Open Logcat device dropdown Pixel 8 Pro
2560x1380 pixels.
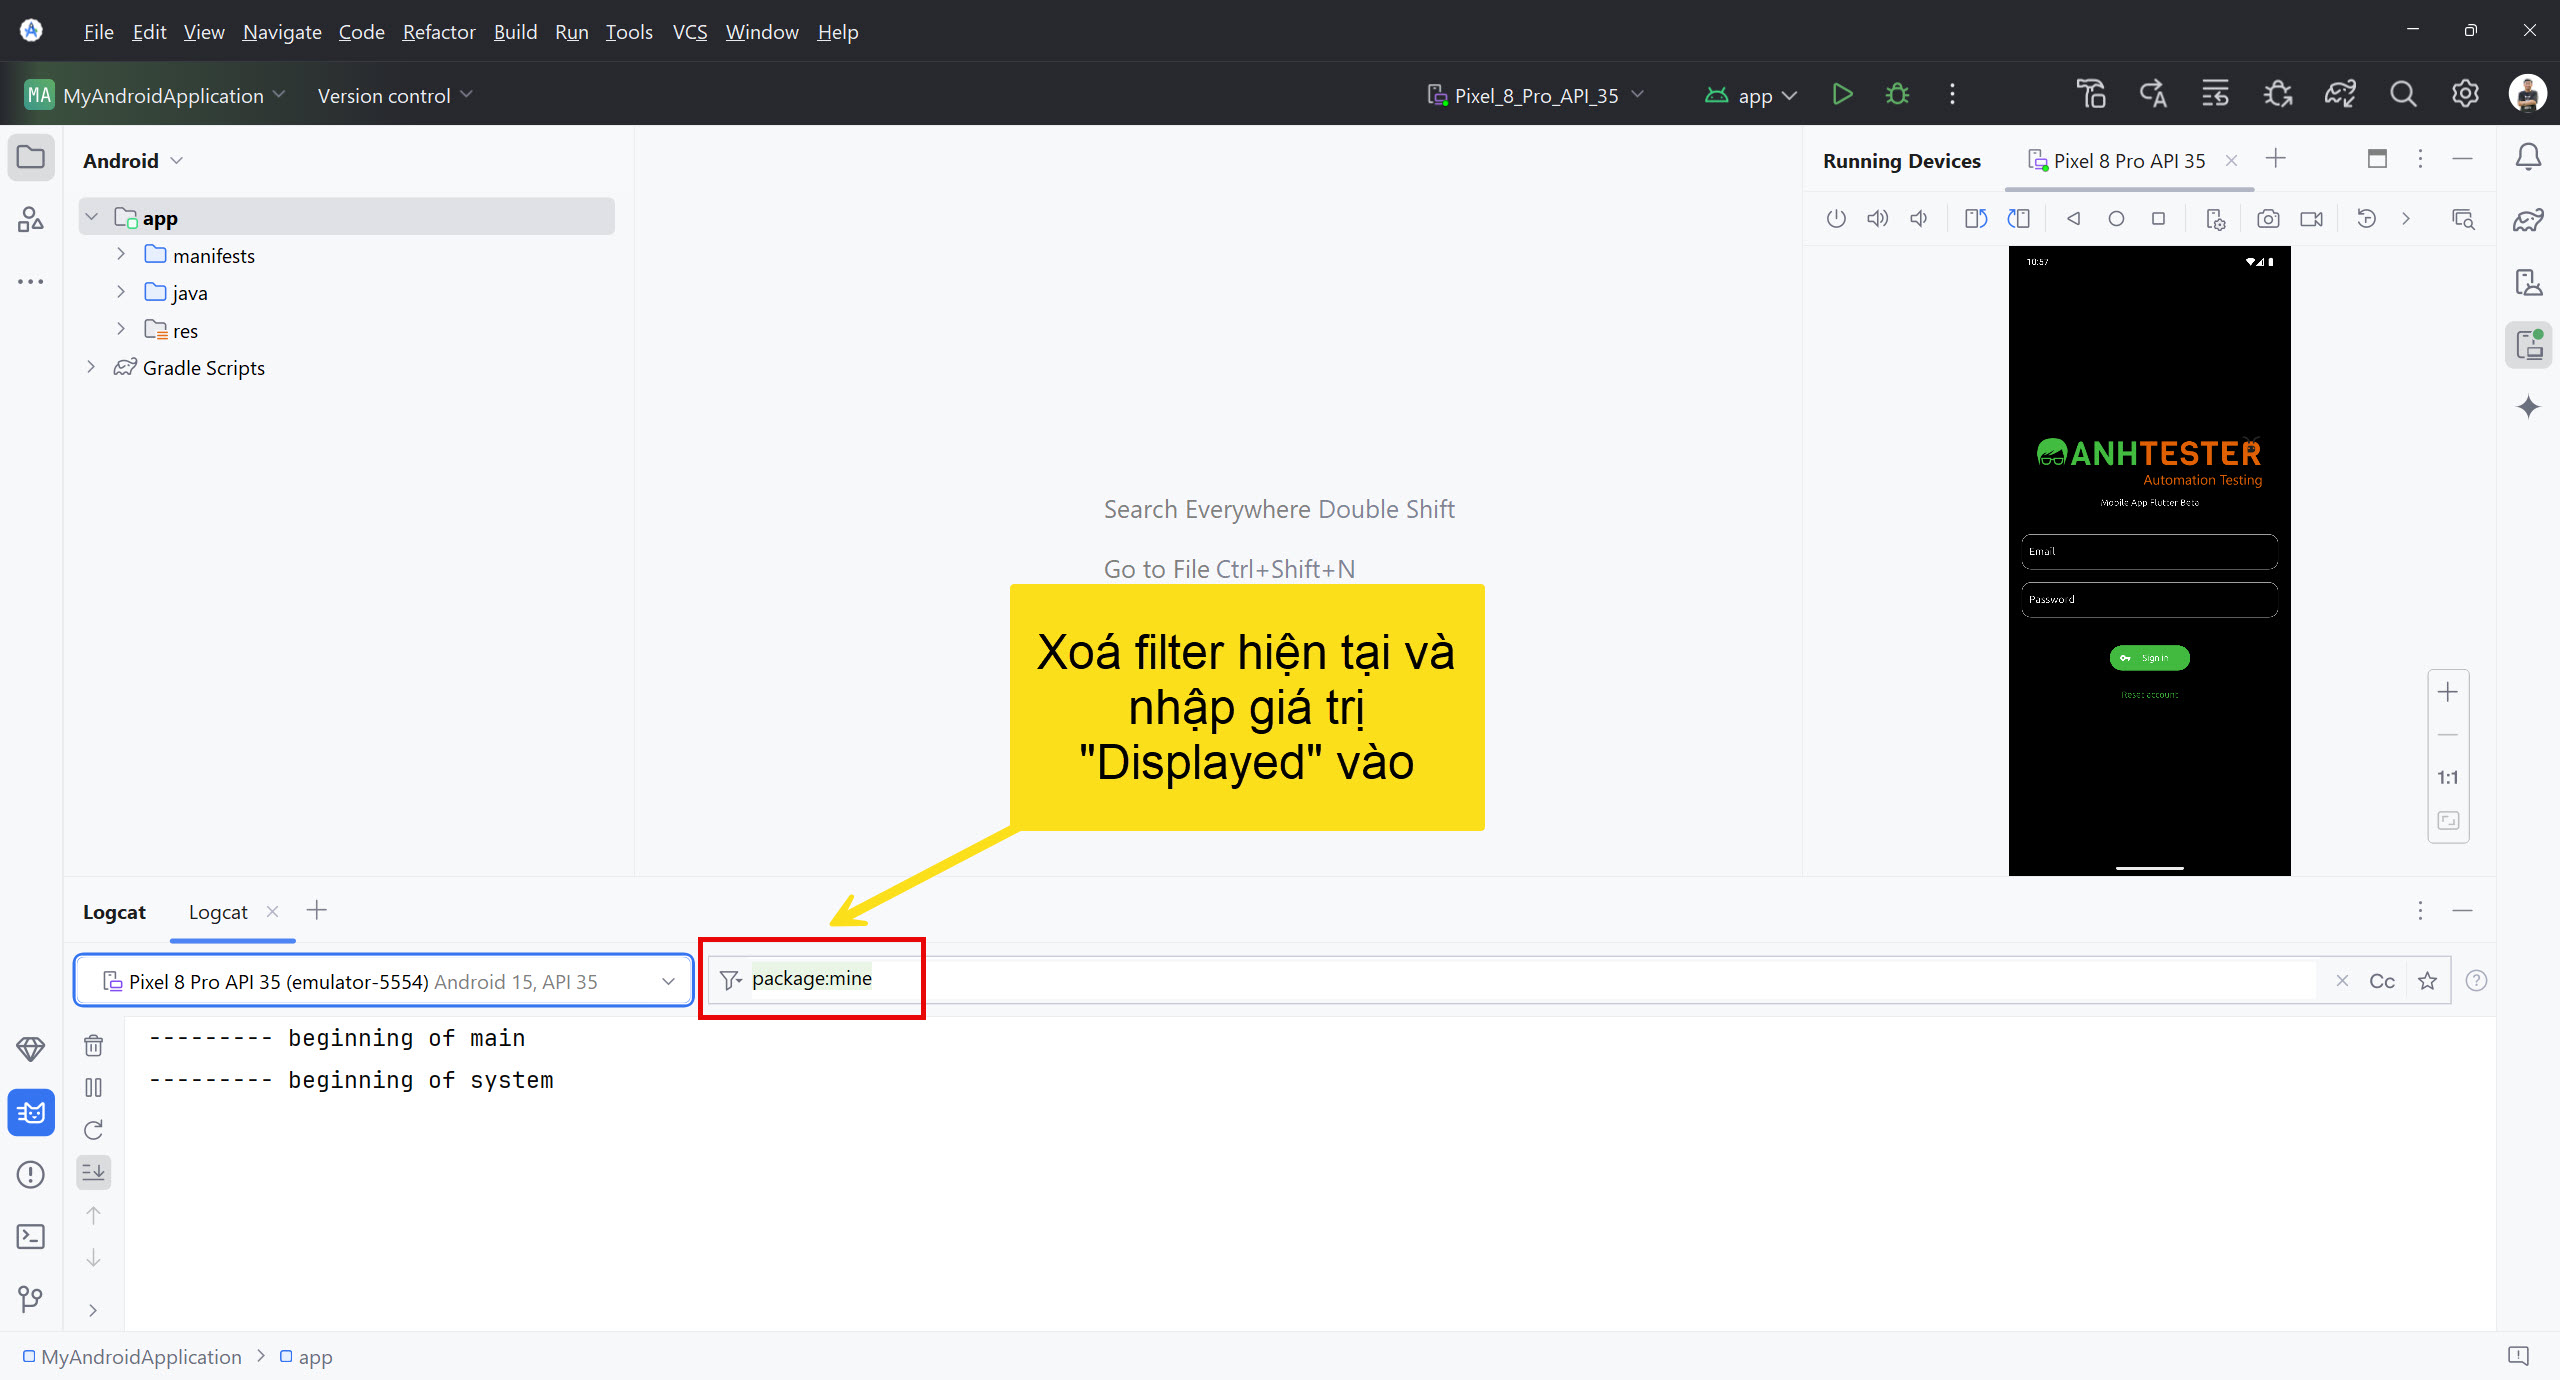[x=384, y=981]
